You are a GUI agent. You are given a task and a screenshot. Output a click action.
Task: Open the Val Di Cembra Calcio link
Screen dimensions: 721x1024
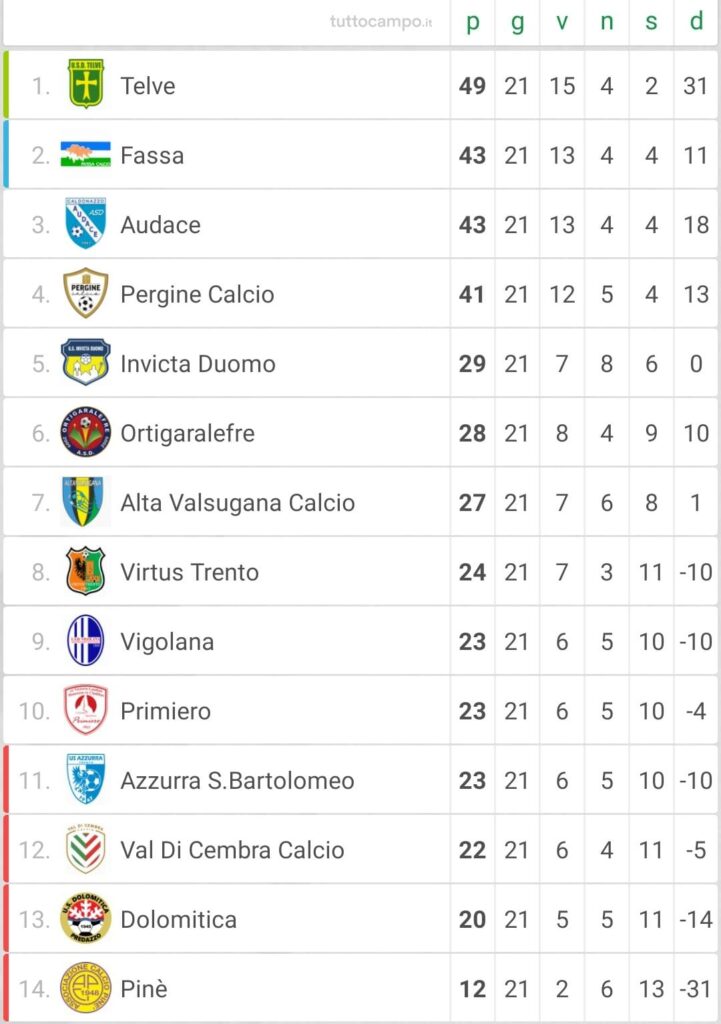[x=232, y=850]
